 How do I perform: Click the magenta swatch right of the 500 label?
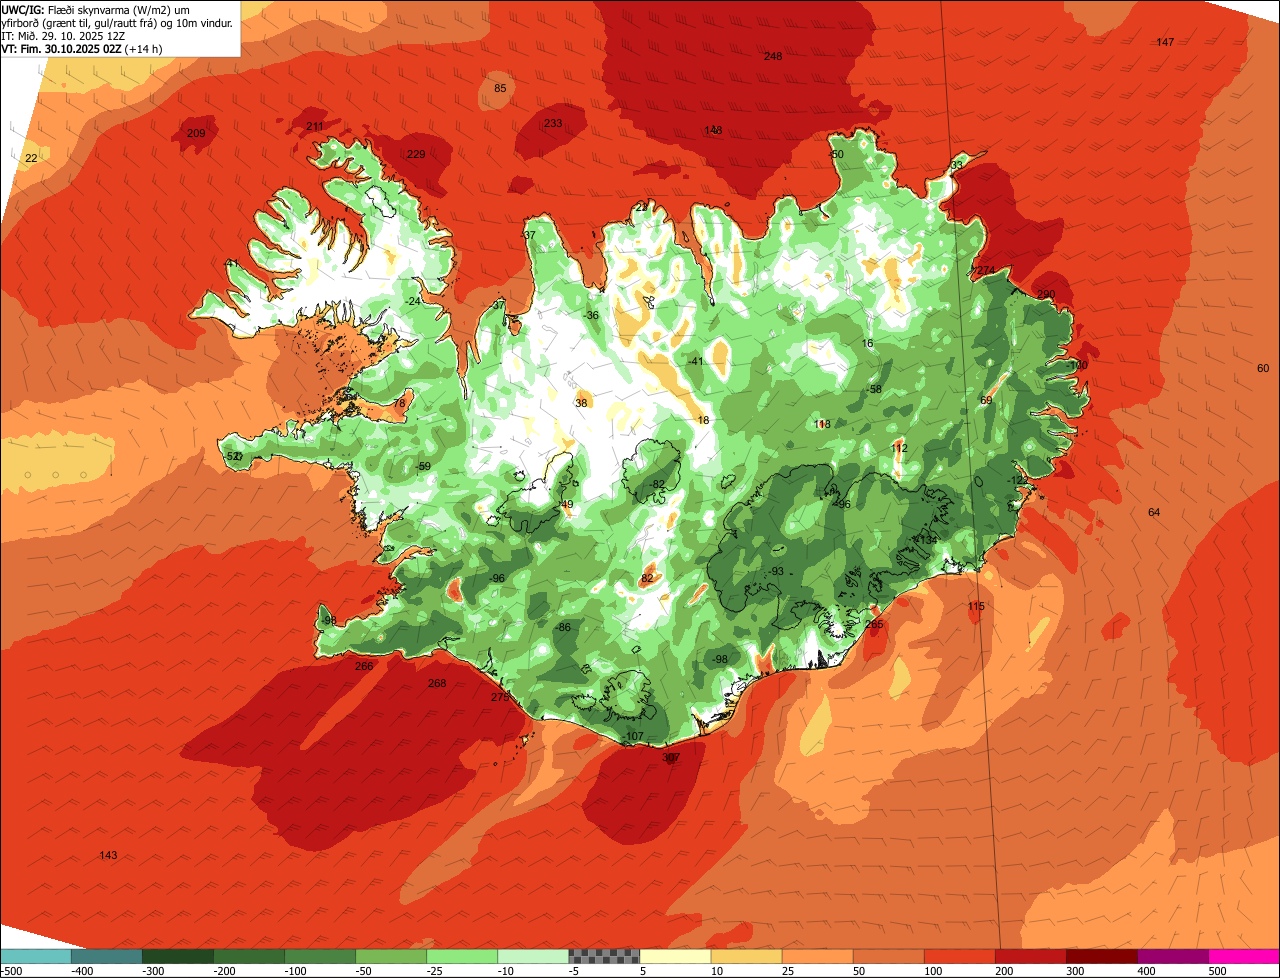coord(1244,956)
